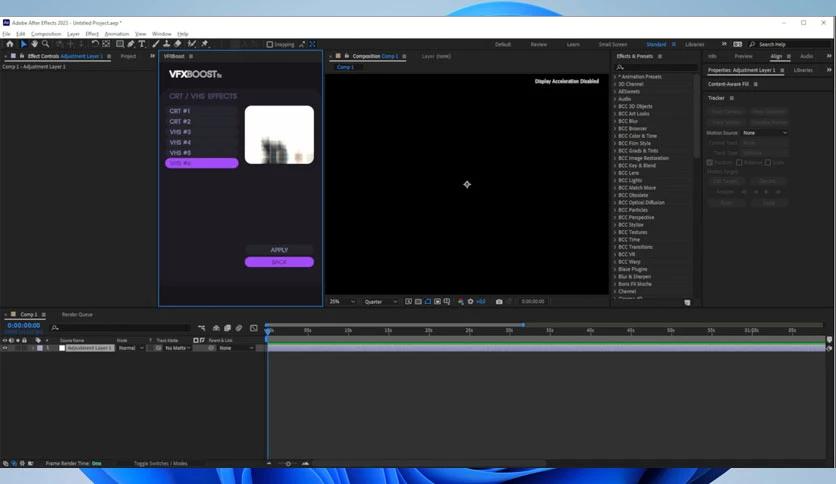The height and width of the screenshot is (484, 836).
Task: Open the VFXBoost panel menu icon
Action: [191, 56]
